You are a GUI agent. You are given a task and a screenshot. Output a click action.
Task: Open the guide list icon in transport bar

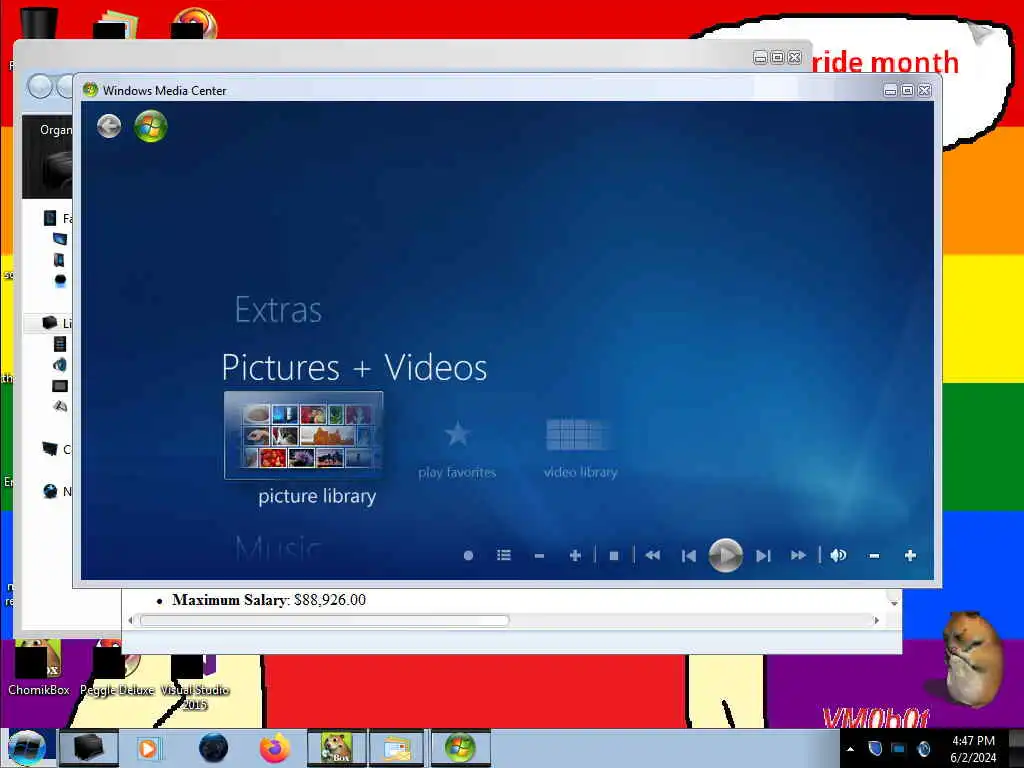click(x=504, y=555)
